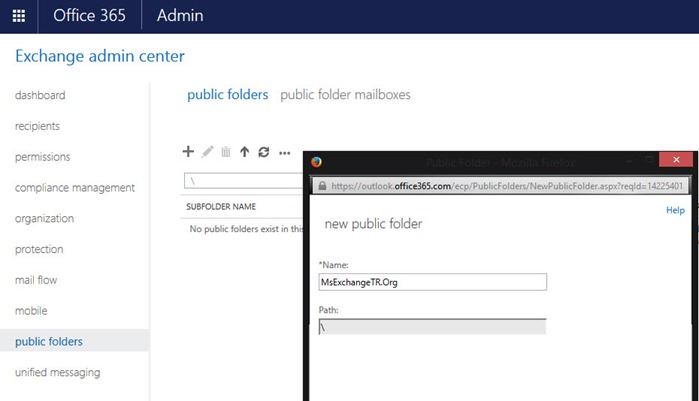
Task: Open permissions in left navigation
Action: pyautogui.click(x=42, y=157)
